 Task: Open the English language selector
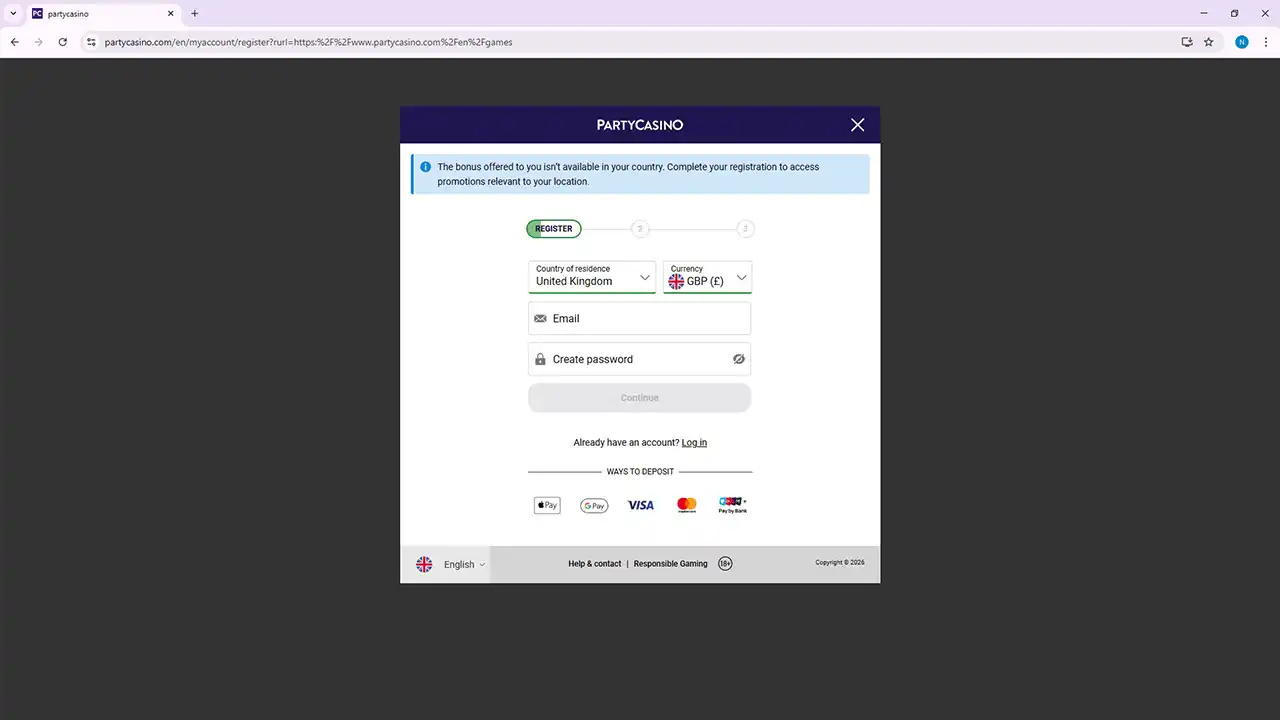point(450,564)
